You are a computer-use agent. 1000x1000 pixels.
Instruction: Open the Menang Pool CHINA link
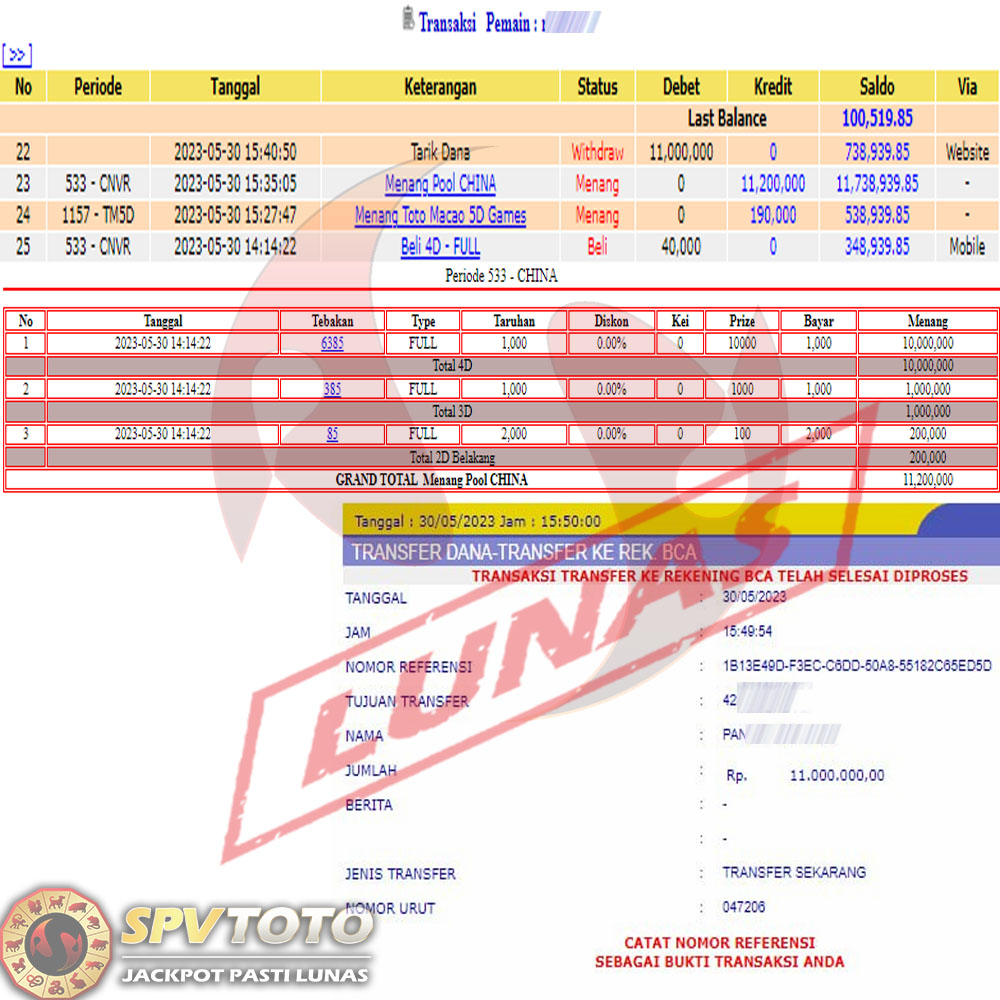pyautogui.click(x=440, y=184)
